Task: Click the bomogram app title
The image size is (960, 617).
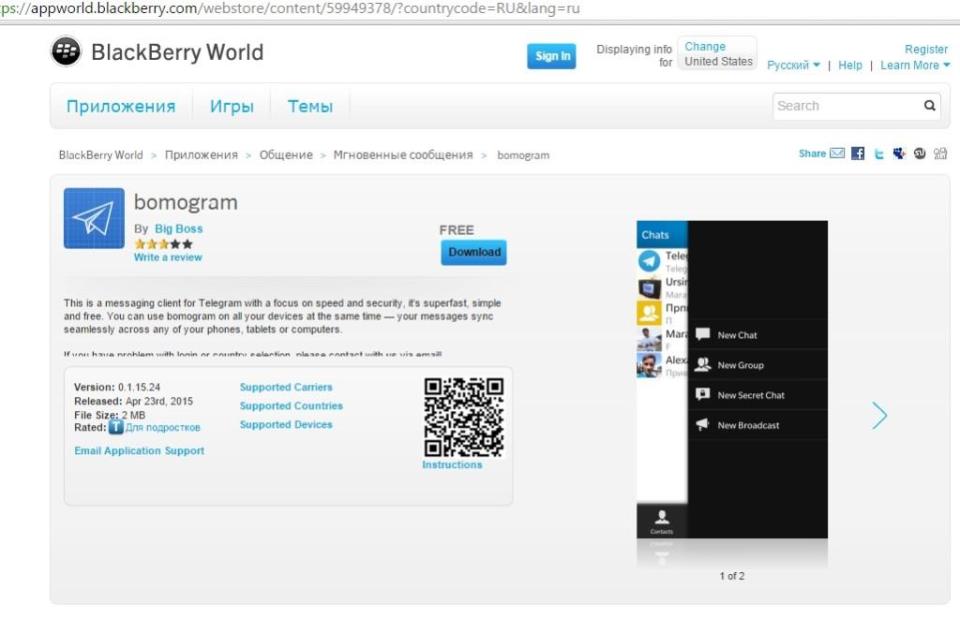Action: pos(186,202)
